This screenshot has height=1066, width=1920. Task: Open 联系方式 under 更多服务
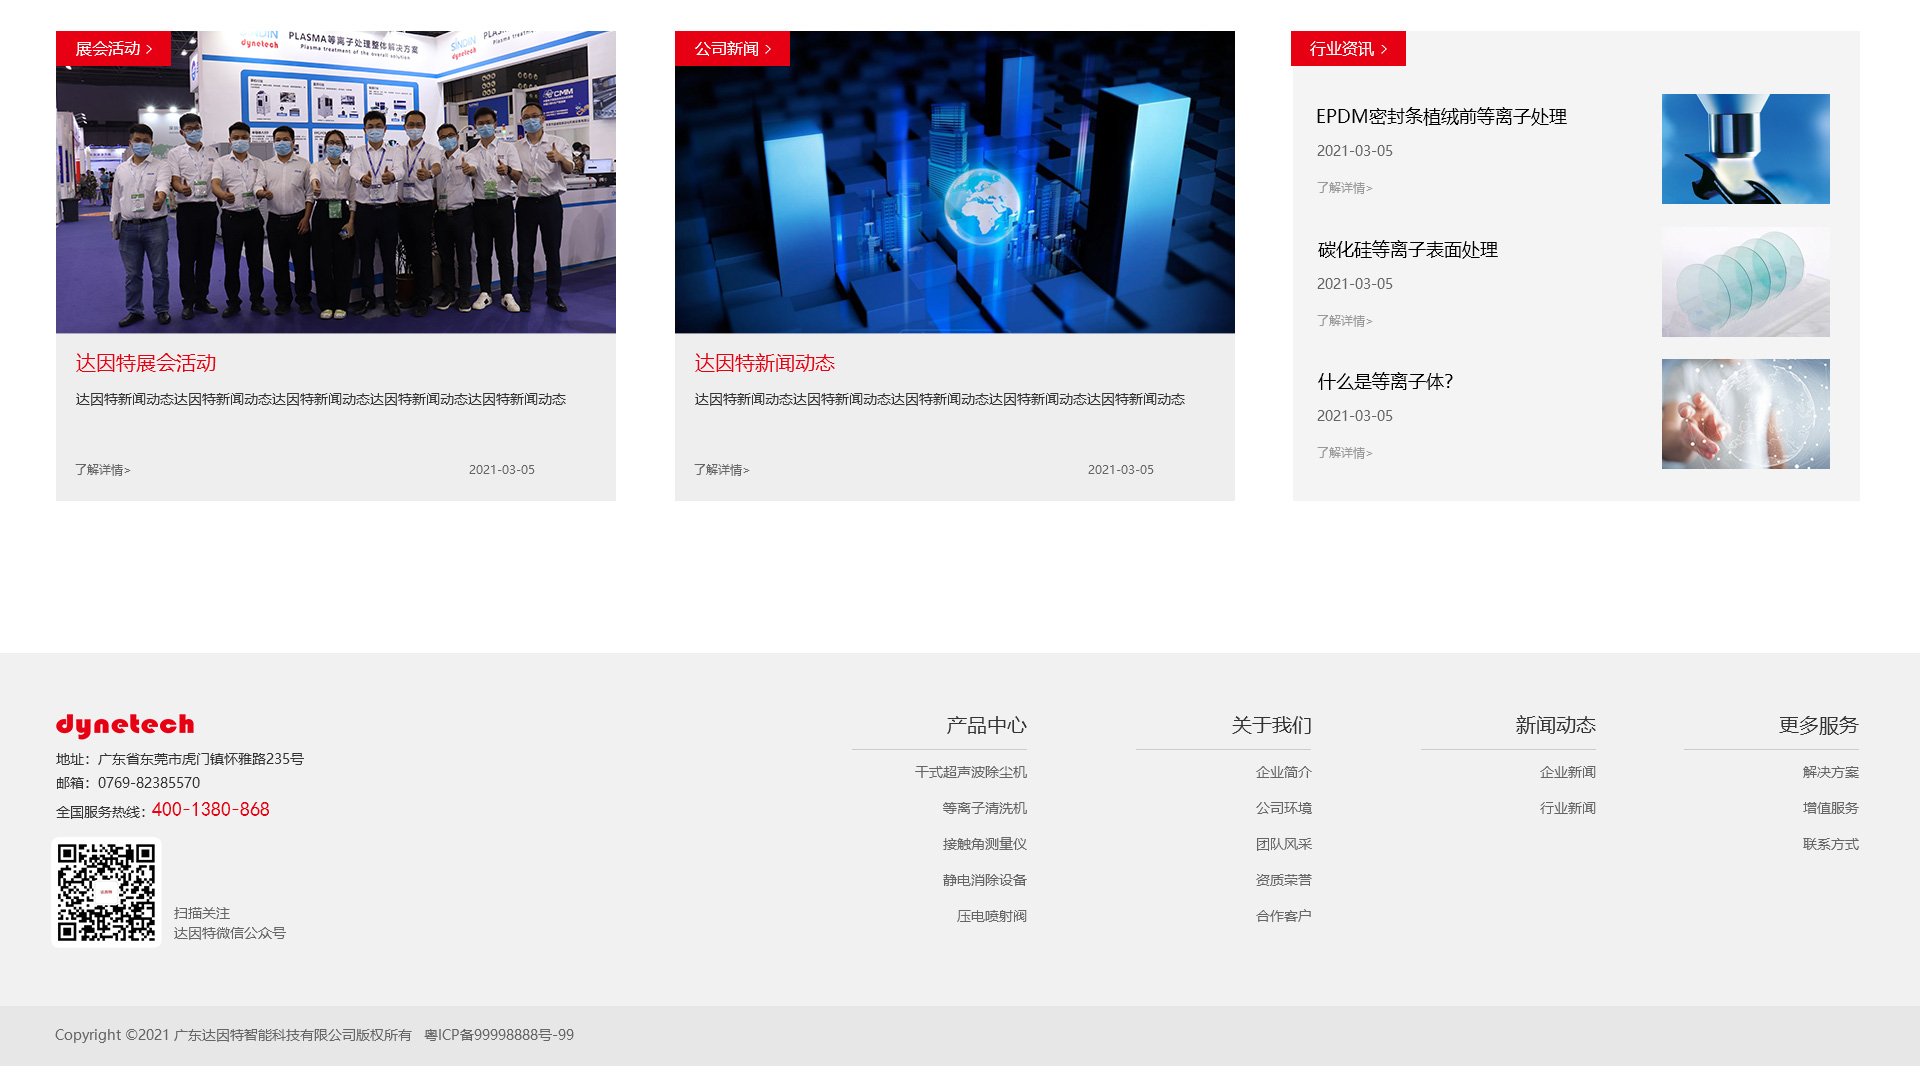(x=1830, y=844)
